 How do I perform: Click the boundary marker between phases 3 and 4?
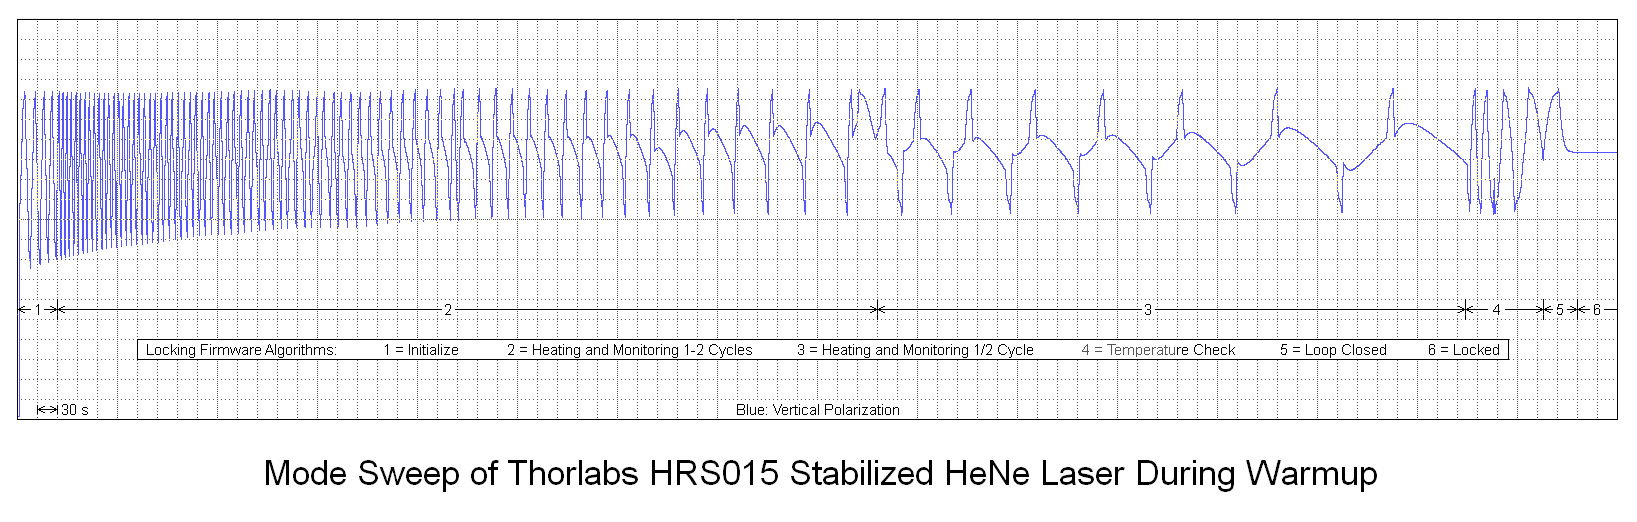pyautogui.click(x=1466, y=310)
